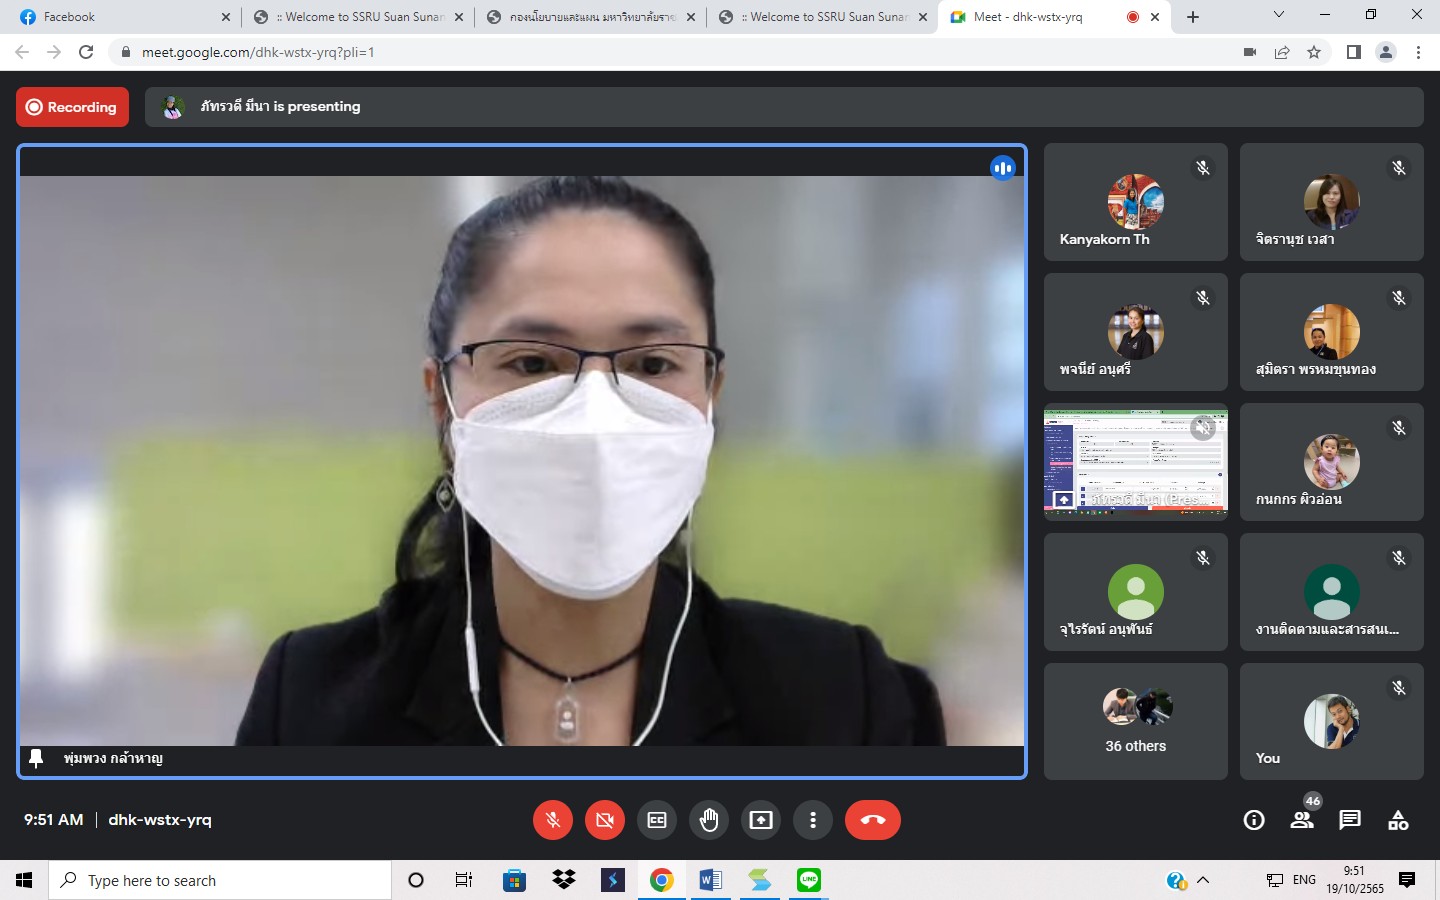The height and width of the screenshot is (900, 1440).
Task: Switch to the Facebook browser tab
Action: click(120, 17)
